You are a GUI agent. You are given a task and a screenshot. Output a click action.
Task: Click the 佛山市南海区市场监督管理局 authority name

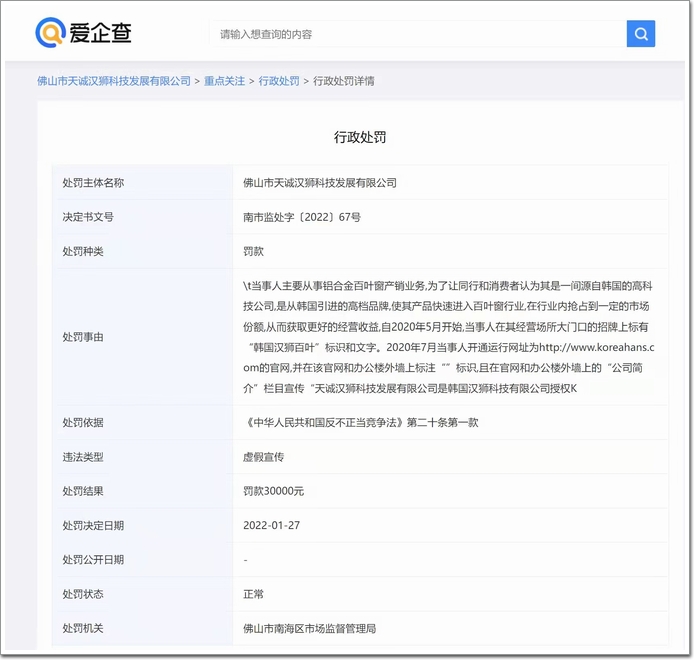(x=309, y=628)
